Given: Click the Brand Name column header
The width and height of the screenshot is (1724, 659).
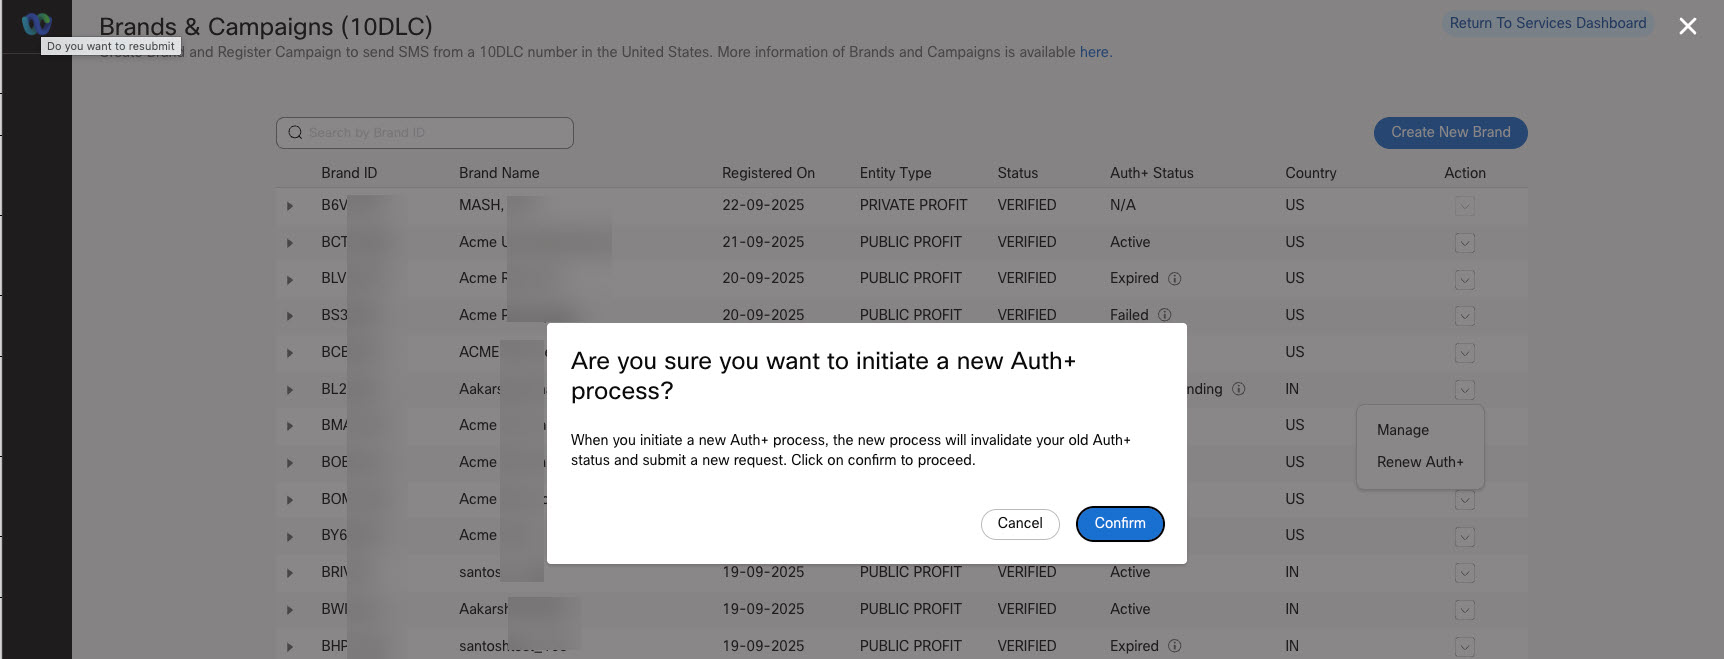Looking at the screenshot, I should coord(499,173).
